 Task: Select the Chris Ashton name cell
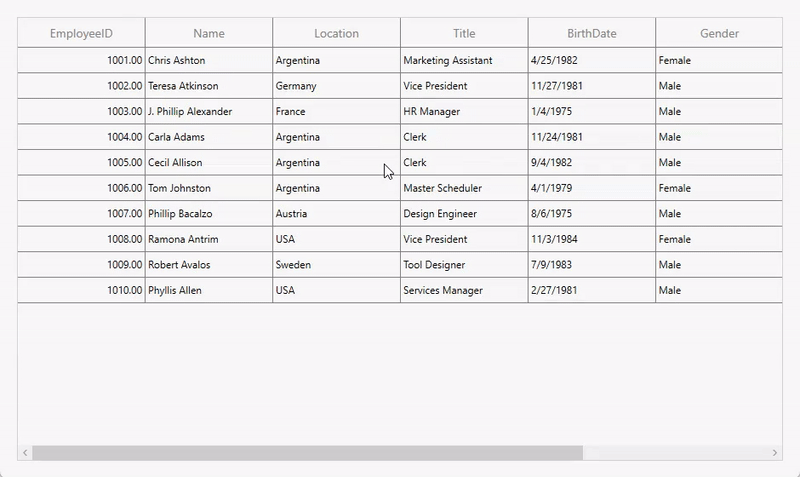(x=209, y=61)
